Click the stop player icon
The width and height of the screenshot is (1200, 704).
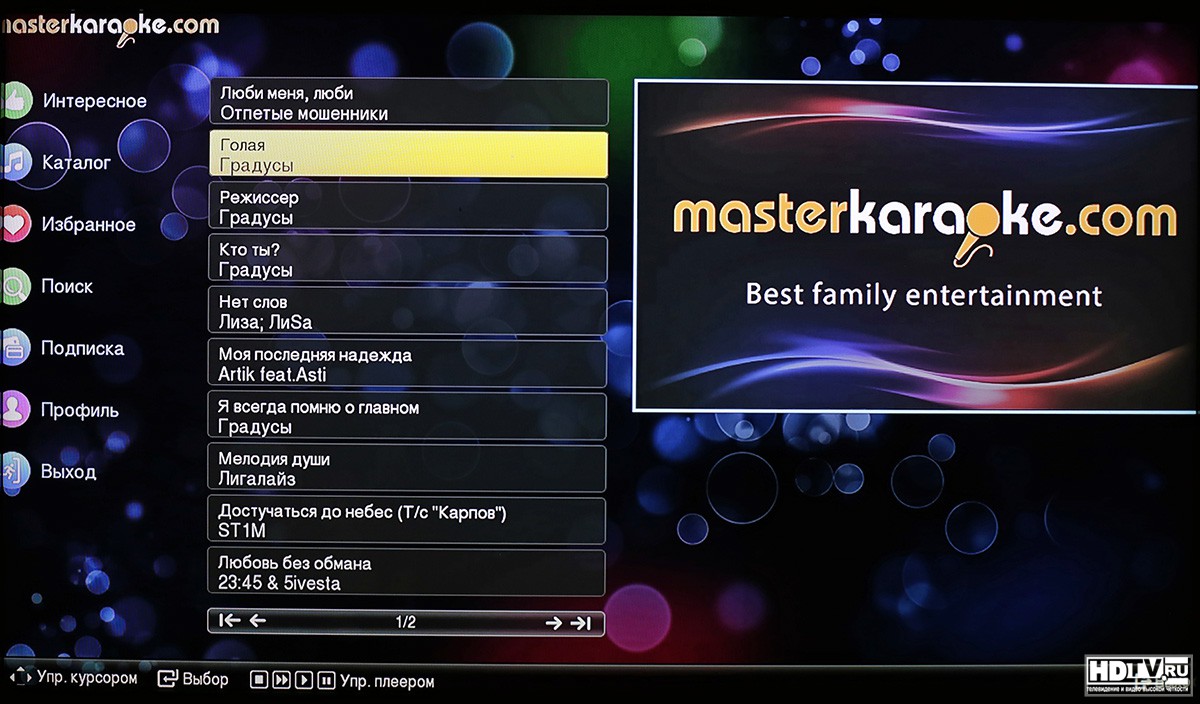click(259, 681)
